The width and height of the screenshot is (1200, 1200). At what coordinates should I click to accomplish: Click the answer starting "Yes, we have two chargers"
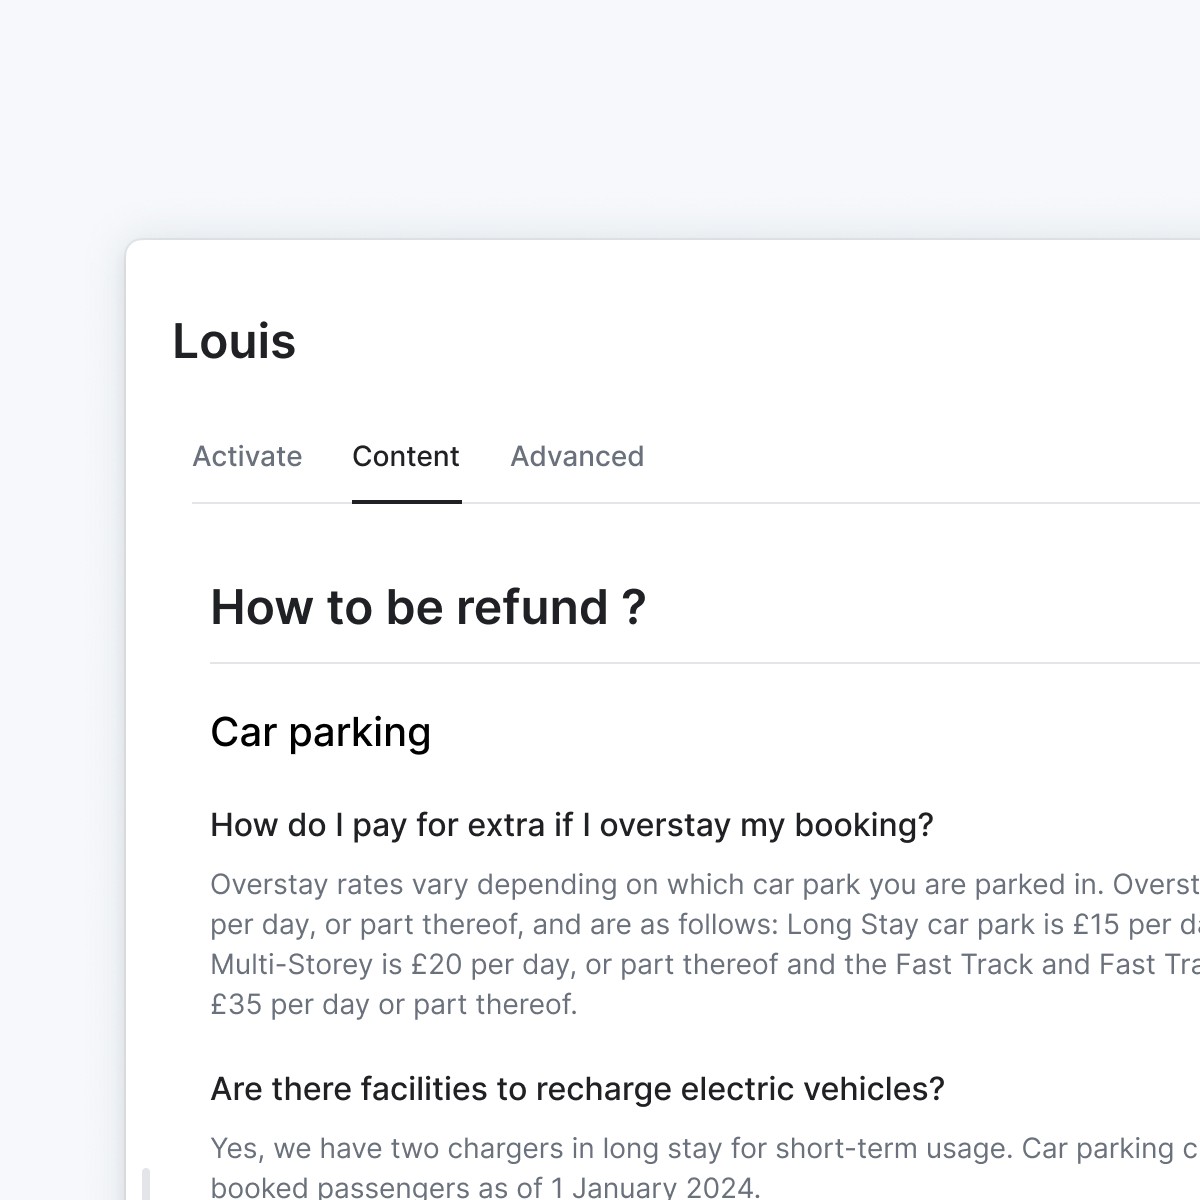tap(705, 1166)
